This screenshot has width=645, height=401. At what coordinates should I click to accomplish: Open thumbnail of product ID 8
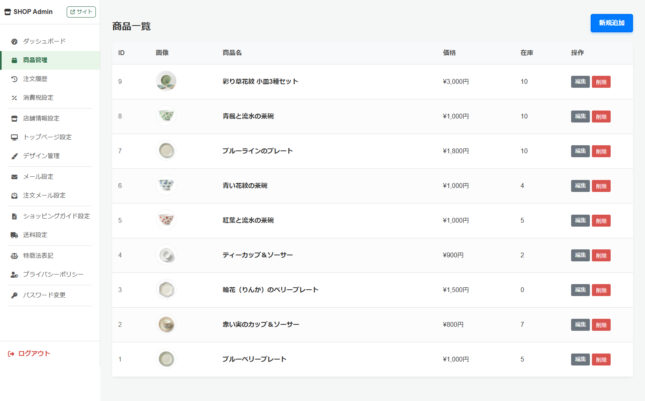click(x=166, y=116)
